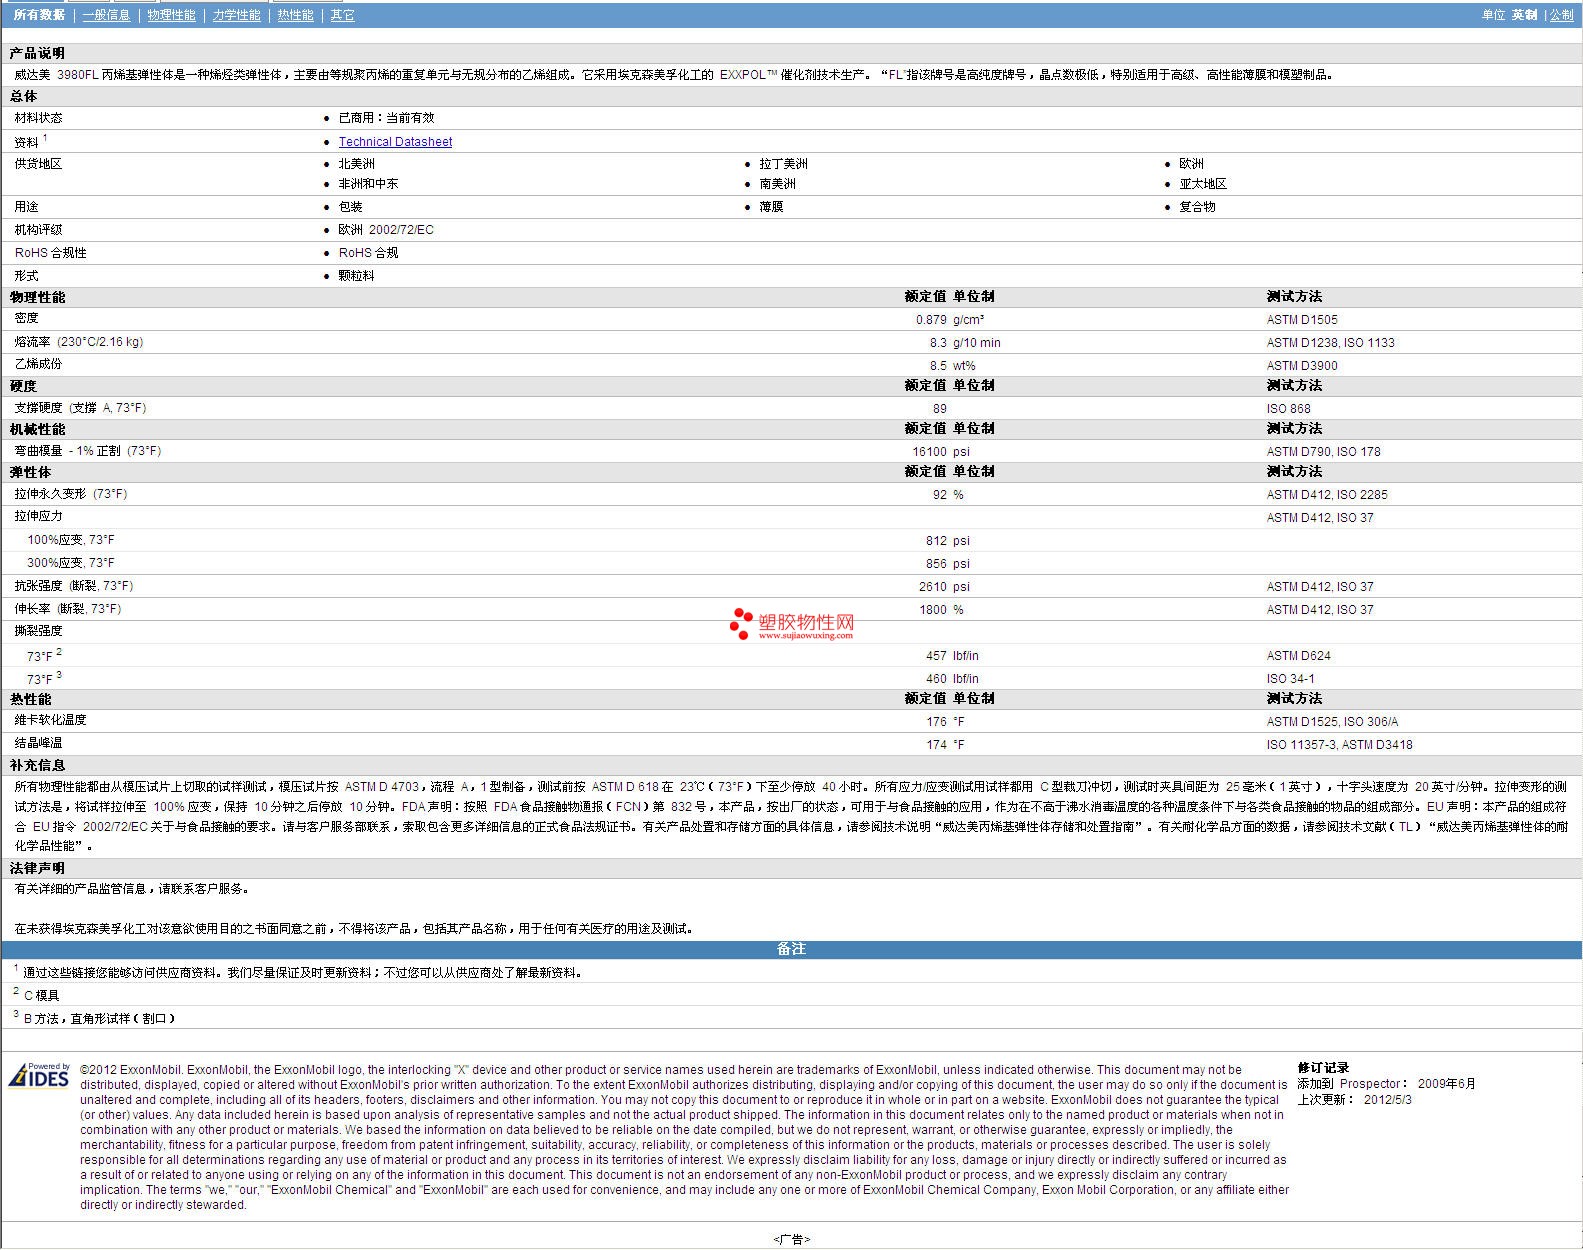This screenshot has width=1583, height=1250.
Task: Click the 薄膜 use entry
Action: pos(771,207)
